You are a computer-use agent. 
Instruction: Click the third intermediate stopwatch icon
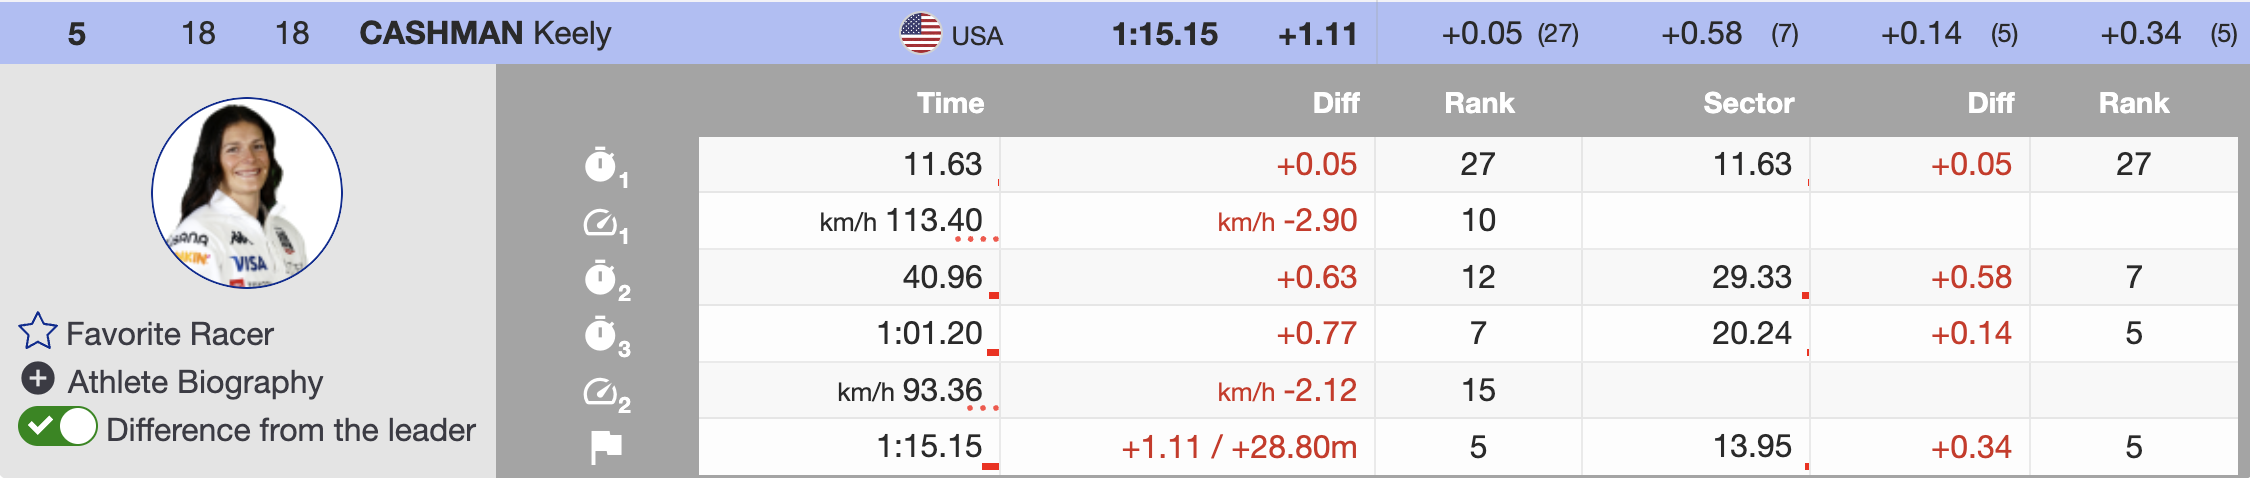click(601, 334)
